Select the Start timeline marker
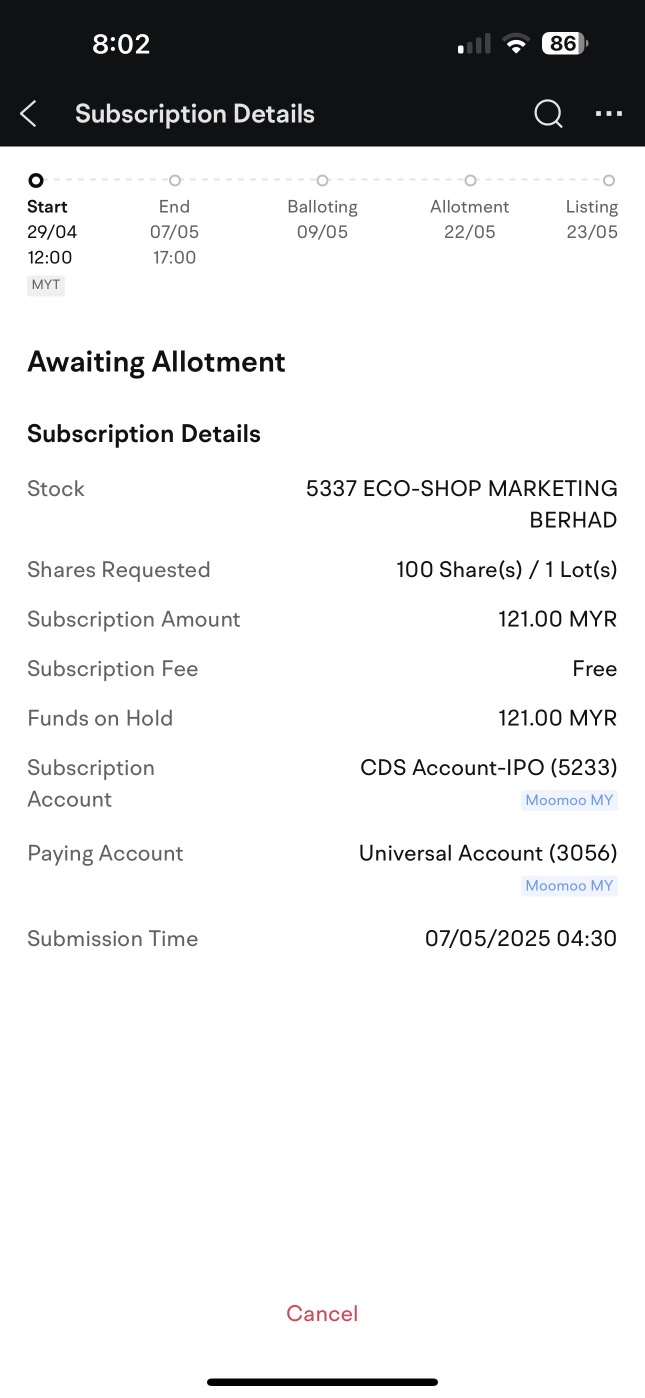 [x=36, y=181]
